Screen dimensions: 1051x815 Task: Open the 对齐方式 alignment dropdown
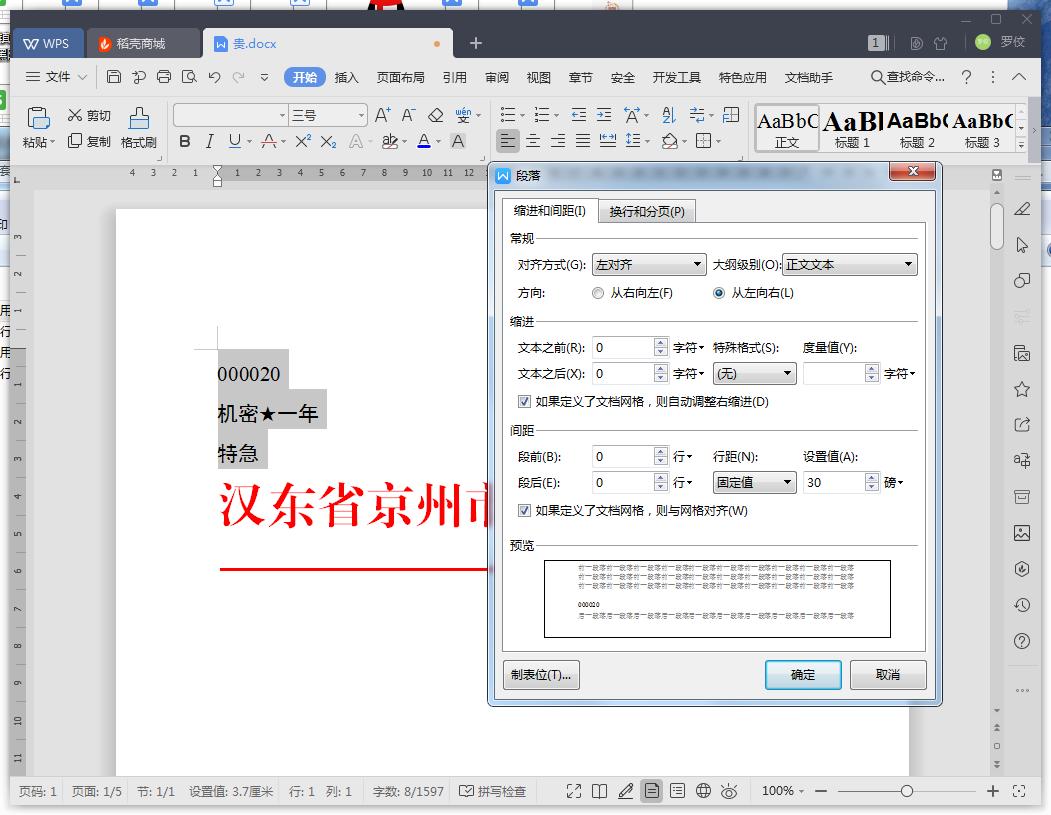(x=648, y=263)
